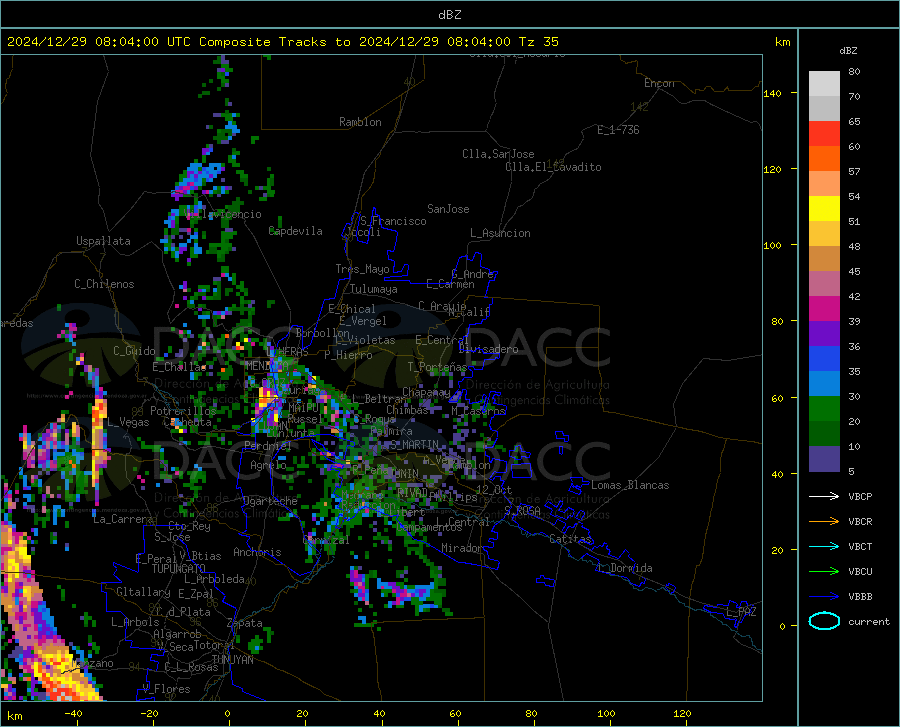Click the blue-purple echo cluster near Villavicencio
The image size is (900, 727).
tap(198, 178)
